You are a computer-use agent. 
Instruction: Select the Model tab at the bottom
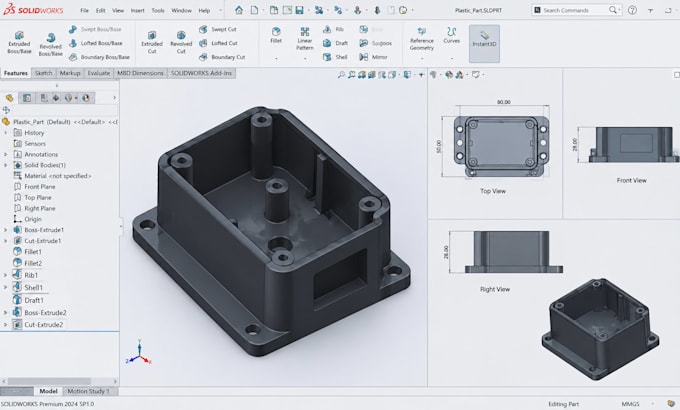click(48, 391)
